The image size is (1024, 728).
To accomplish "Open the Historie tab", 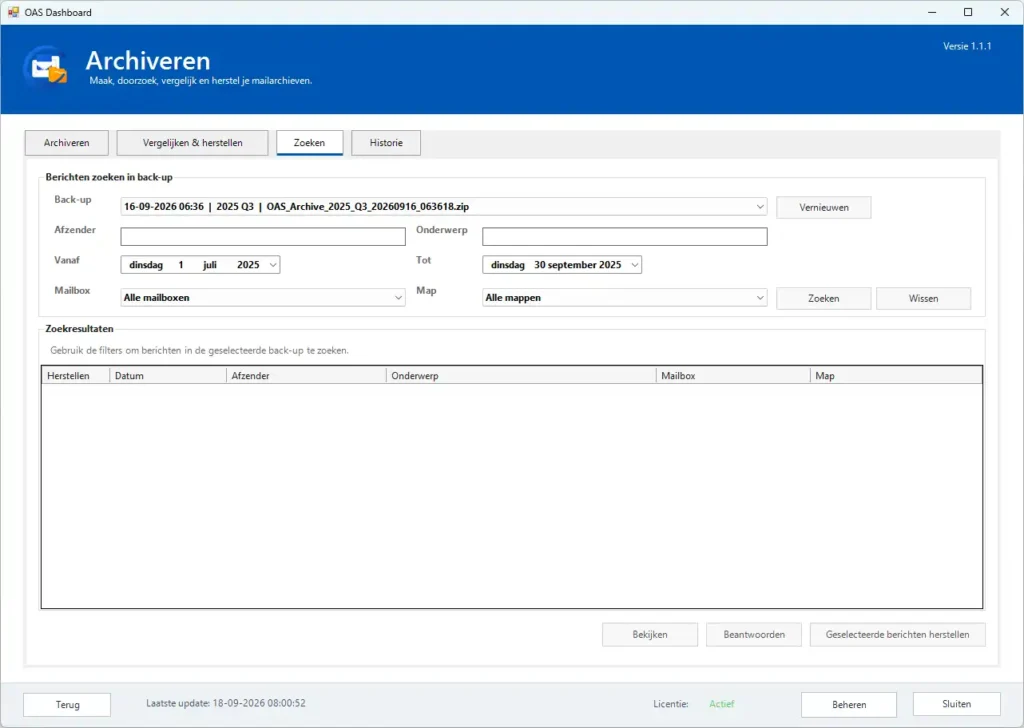I will coord(386,143).
